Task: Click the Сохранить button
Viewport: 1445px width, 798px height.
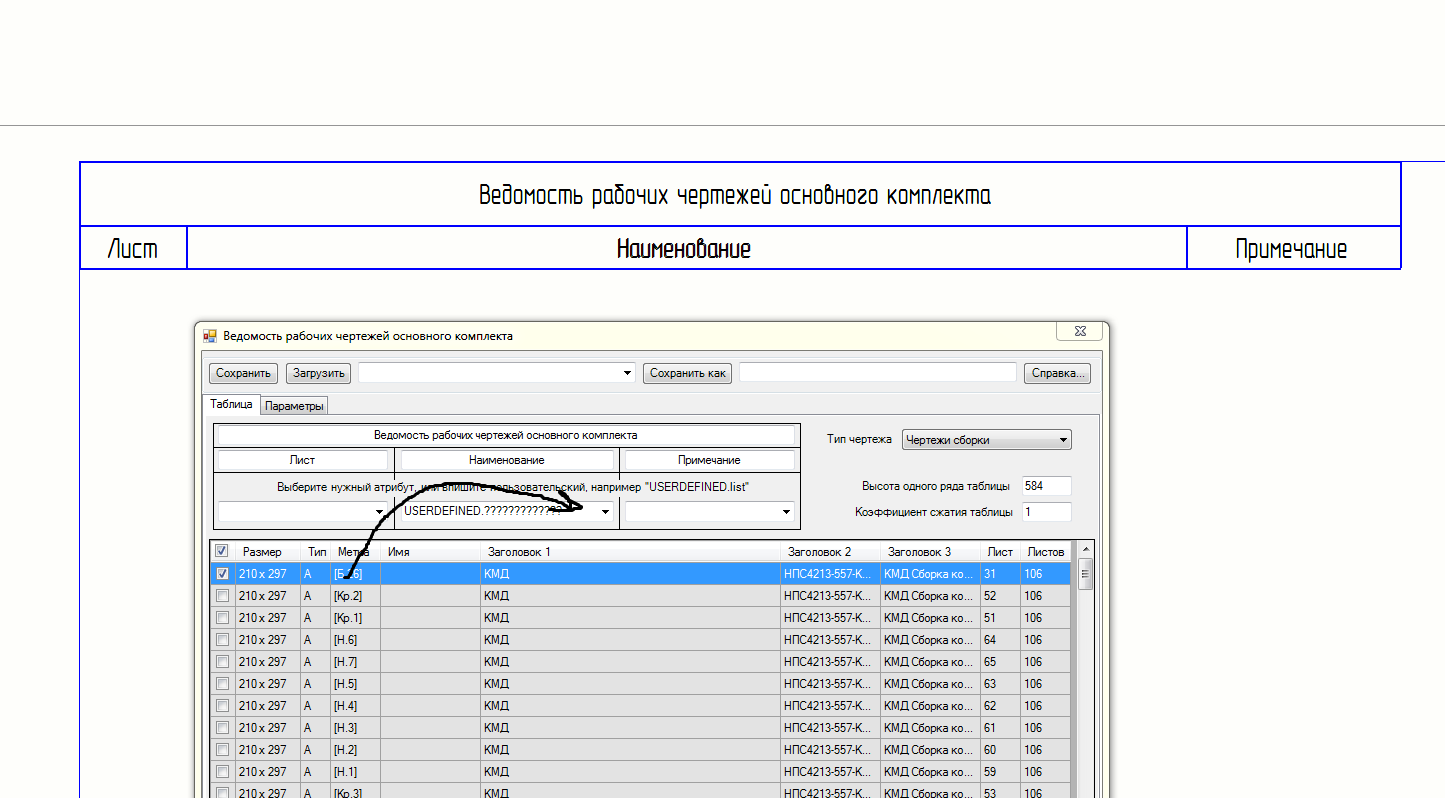Action: coord(243,373)
